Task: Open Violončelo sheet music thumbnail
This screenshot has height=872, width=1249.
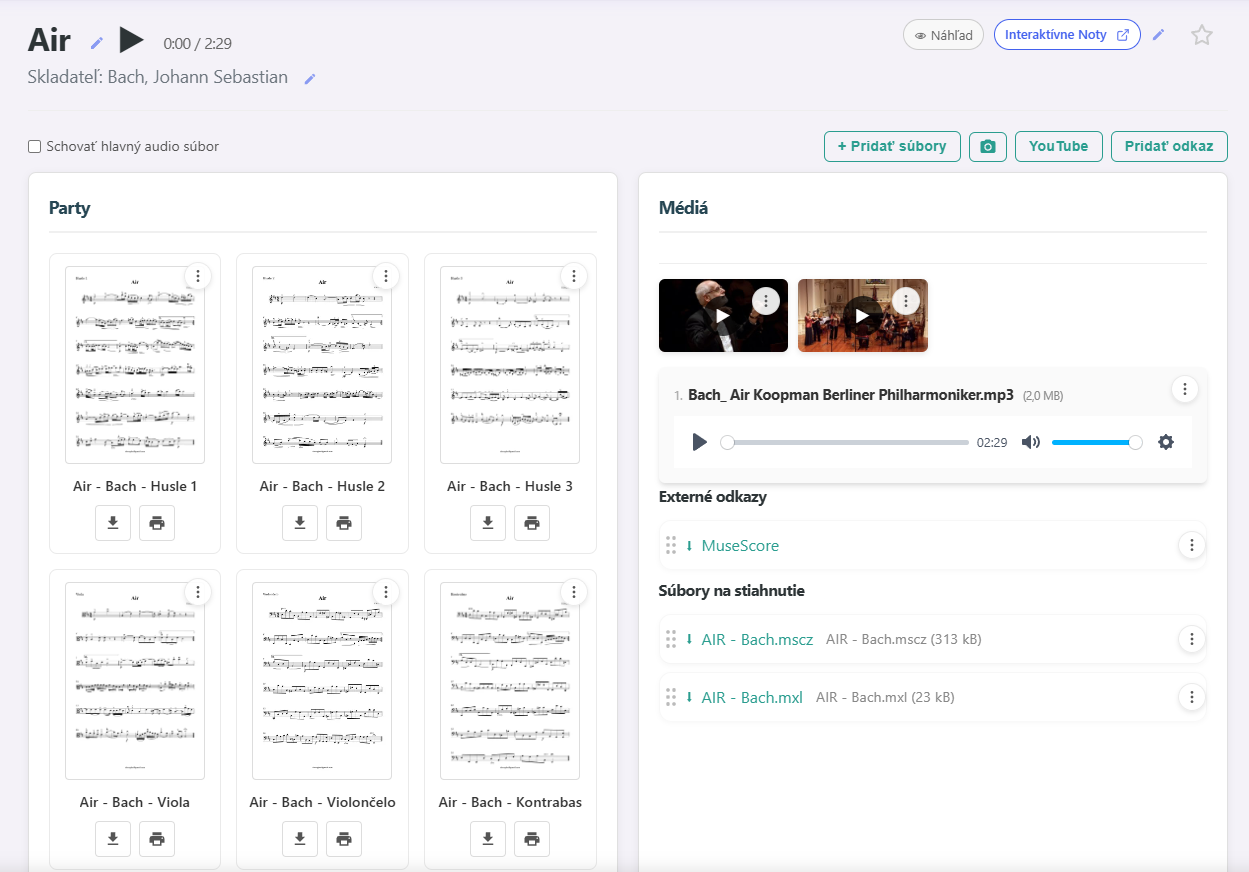Action: tap(322, 681)
